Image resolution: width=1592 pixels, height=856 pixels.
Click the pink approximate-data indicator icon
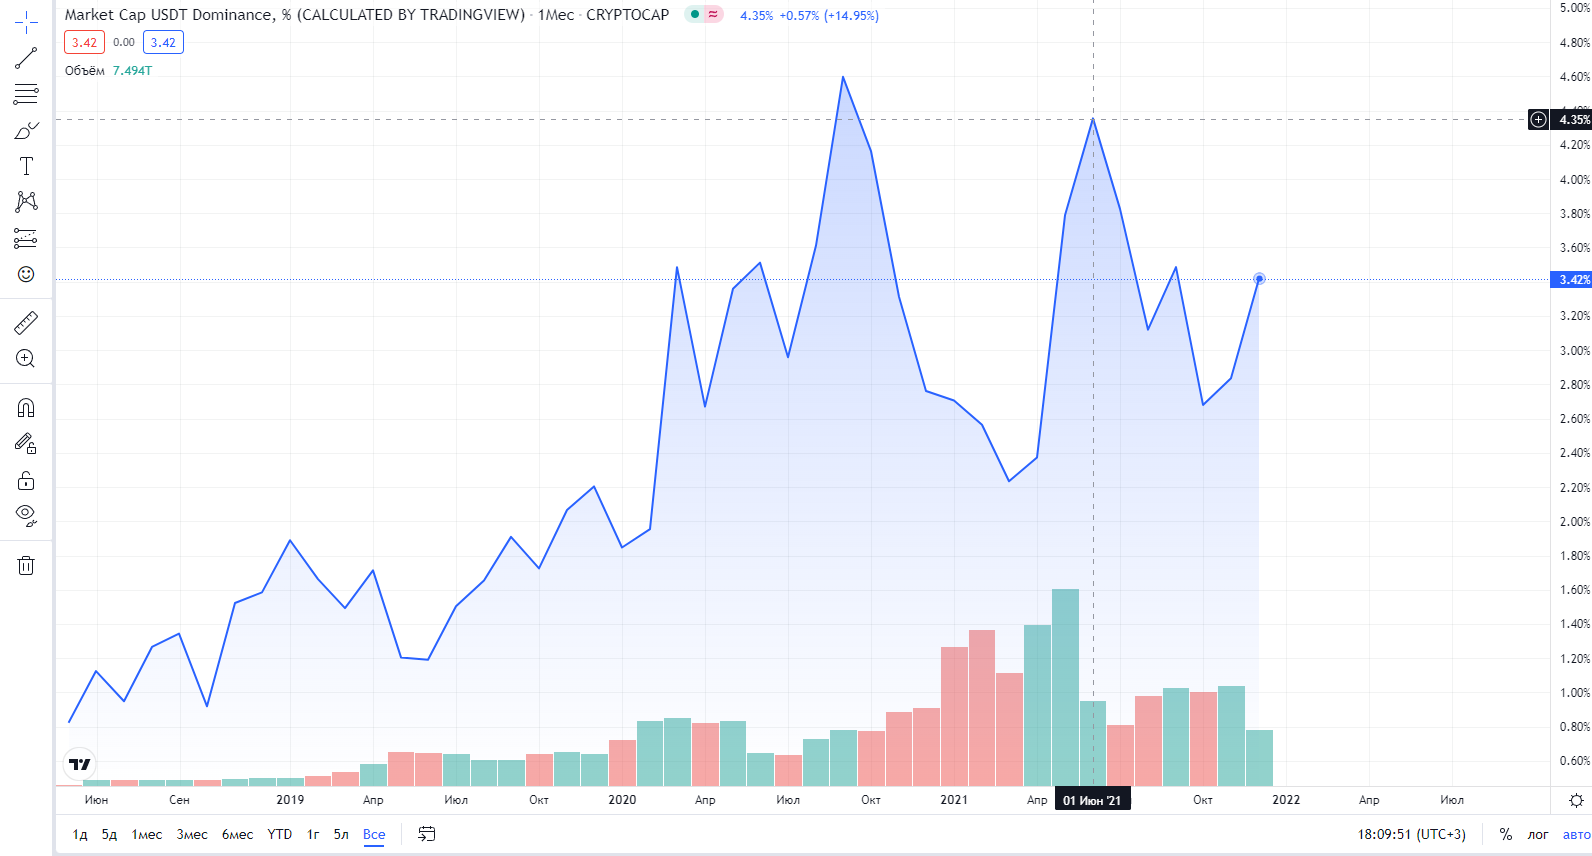[x=713, y=14]
